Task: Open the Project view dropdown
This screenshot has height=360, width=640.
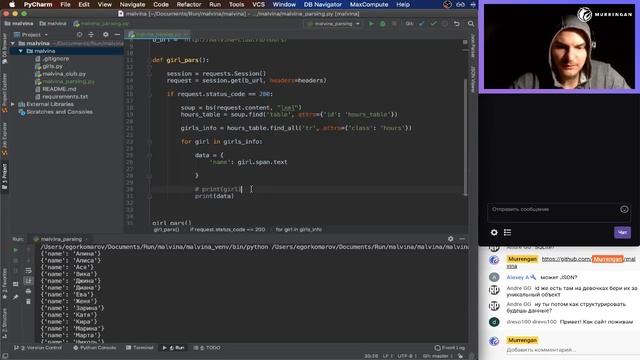Action: (31, 35)
